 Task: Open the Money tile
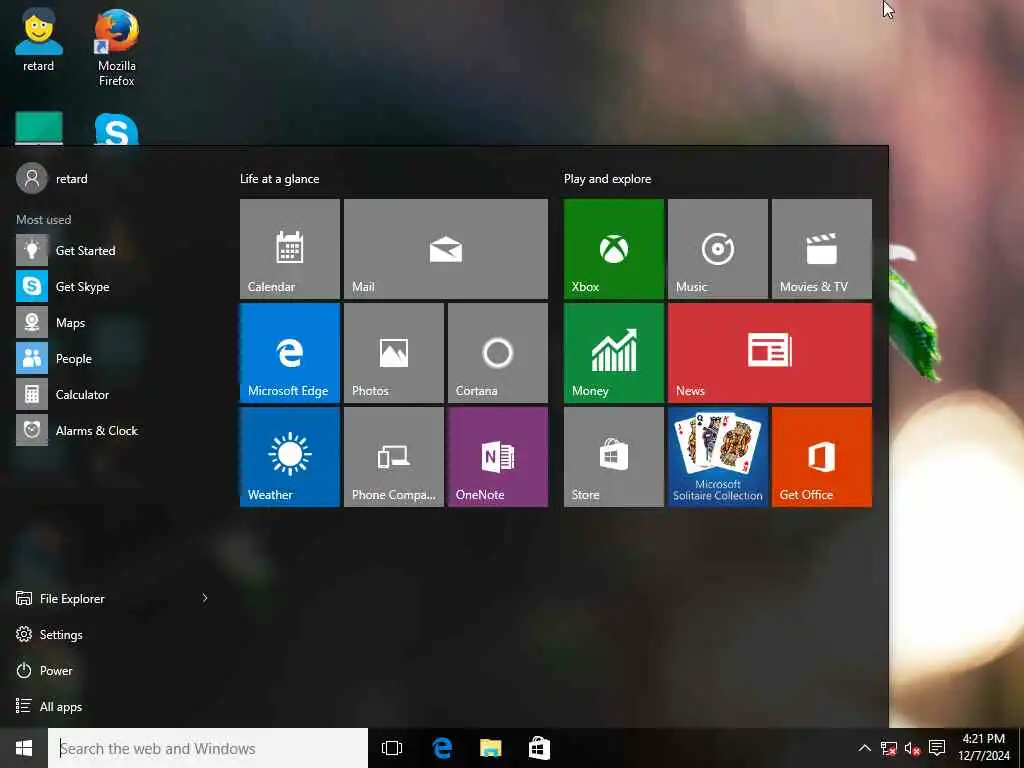click(613, 353)
